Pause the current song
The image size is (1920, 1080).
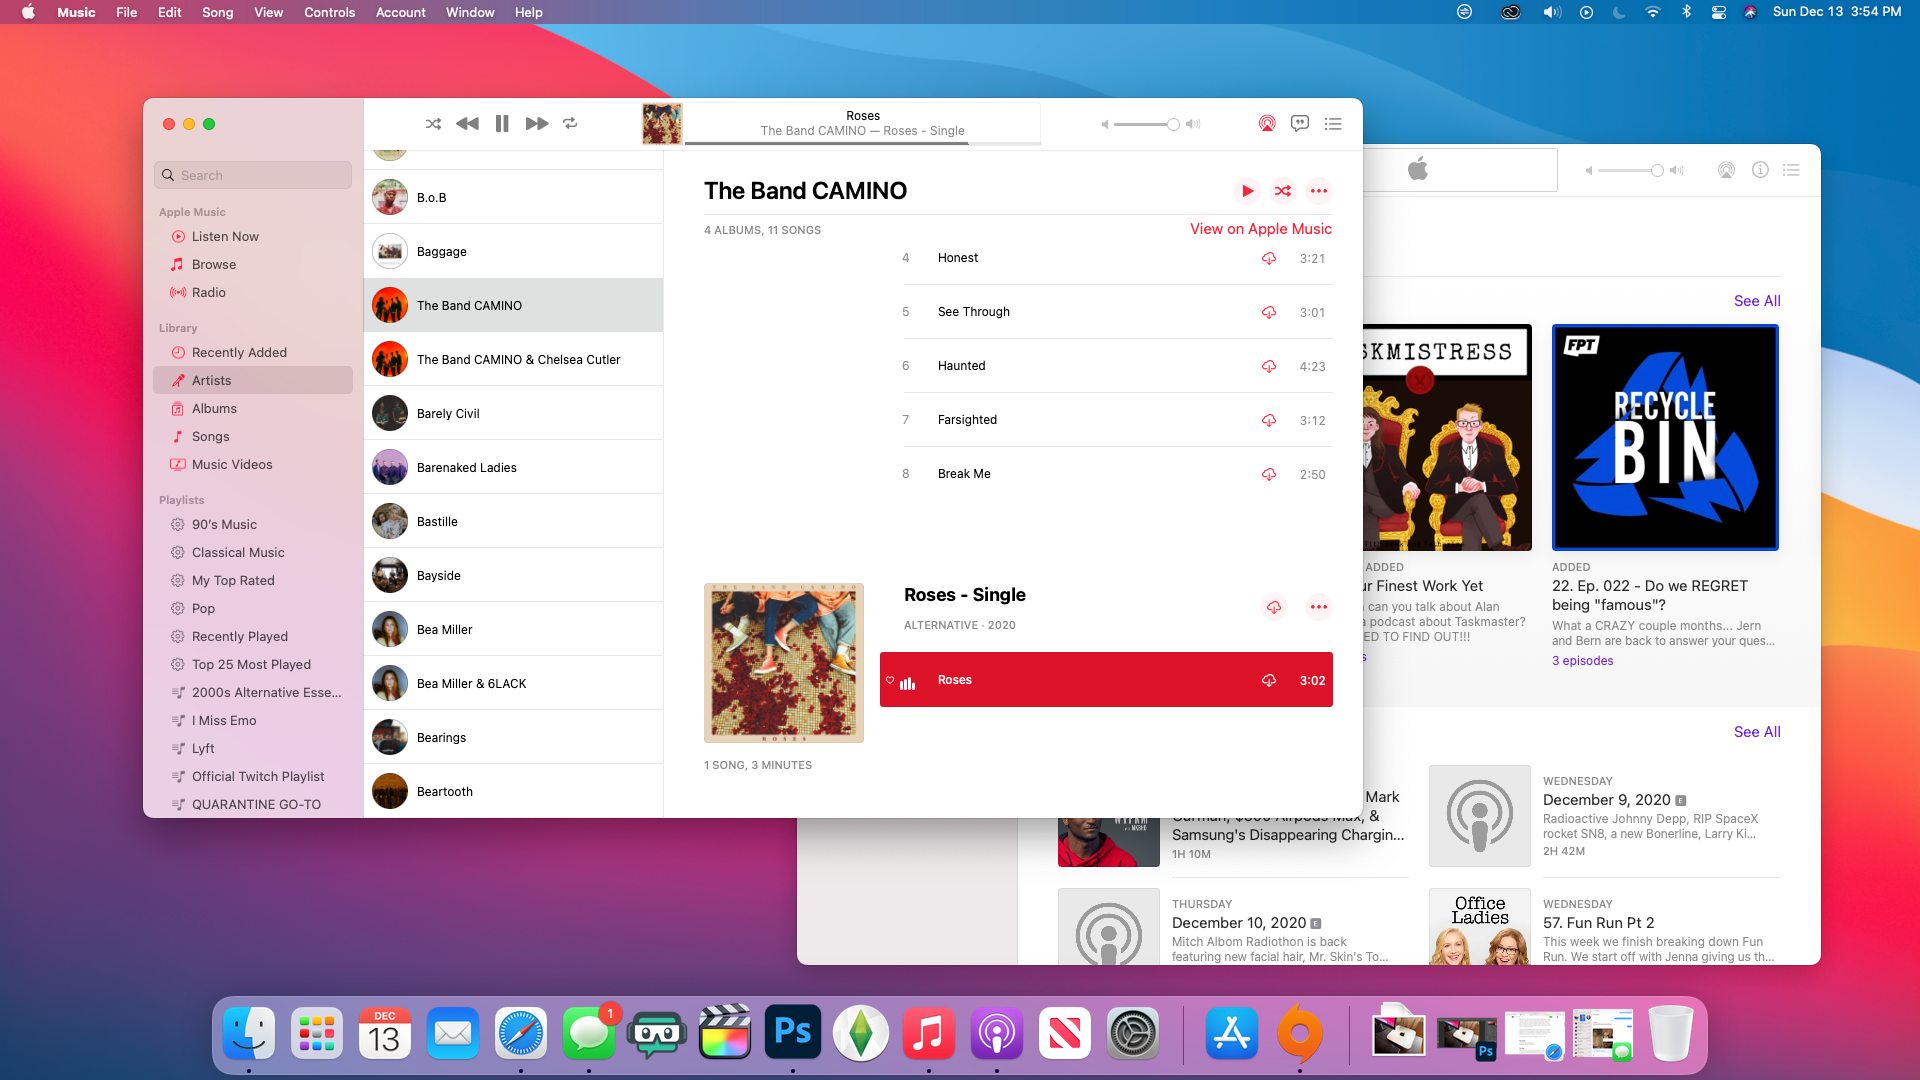(502, 124)
